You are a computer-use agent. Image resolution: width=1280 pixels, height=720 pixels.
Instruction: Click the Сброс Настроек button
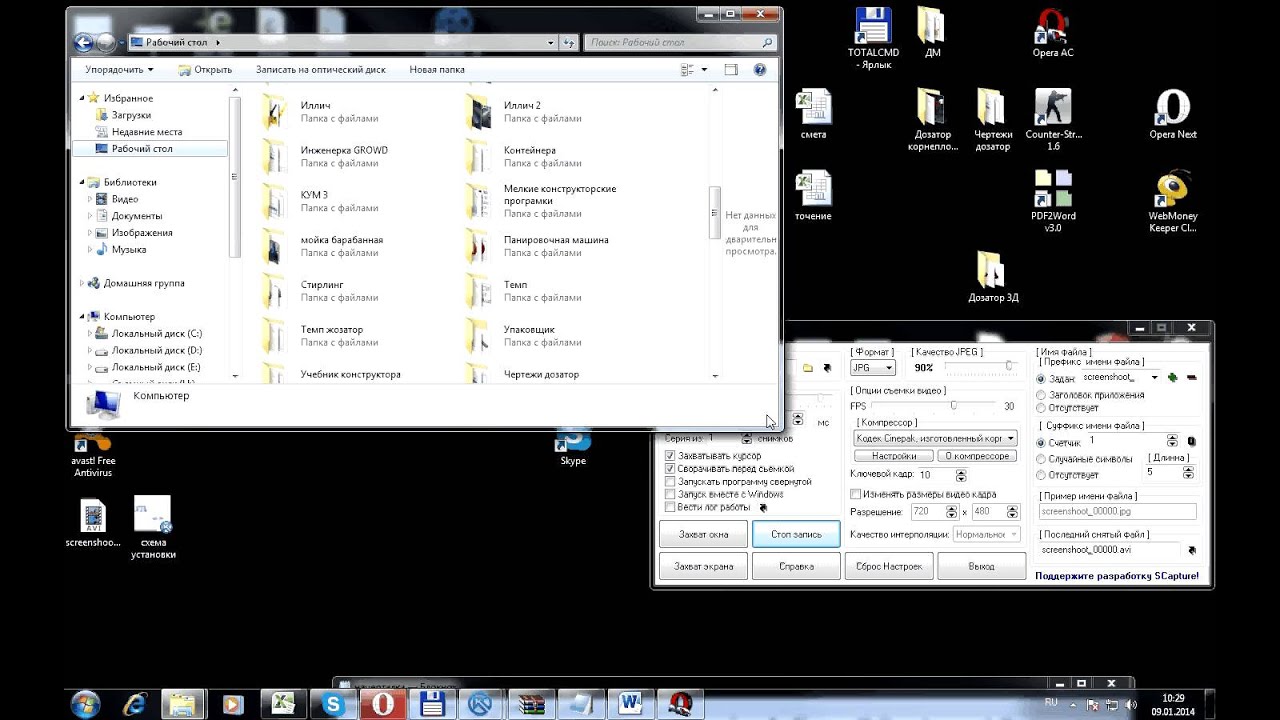tap(889, 566)
